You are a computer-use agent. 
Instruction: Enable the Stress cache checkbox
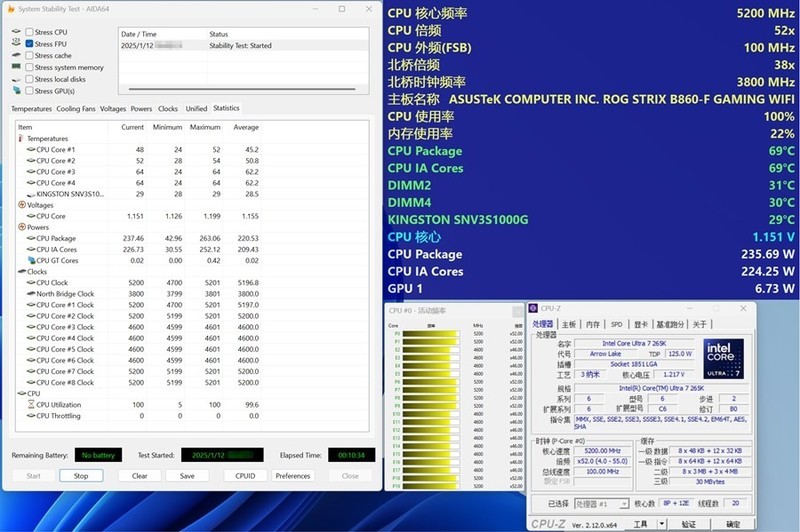click(x=29, y=55)
